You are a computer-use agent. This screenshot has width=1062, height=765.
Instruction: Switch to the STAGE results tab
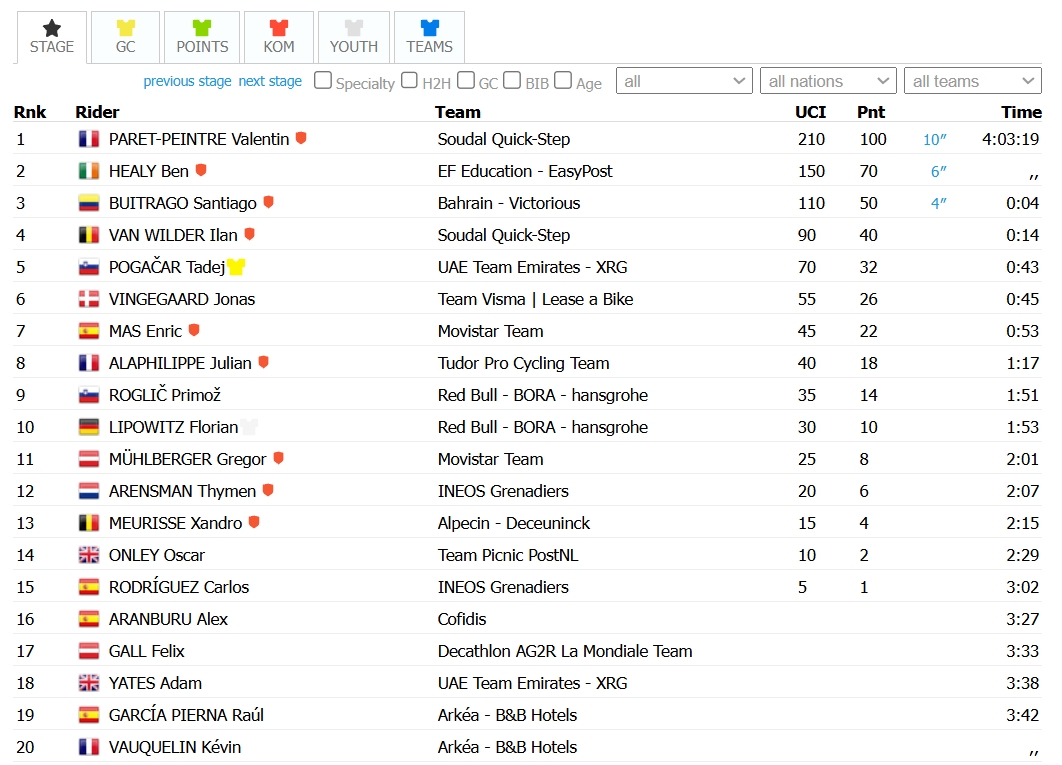(51, 37)
